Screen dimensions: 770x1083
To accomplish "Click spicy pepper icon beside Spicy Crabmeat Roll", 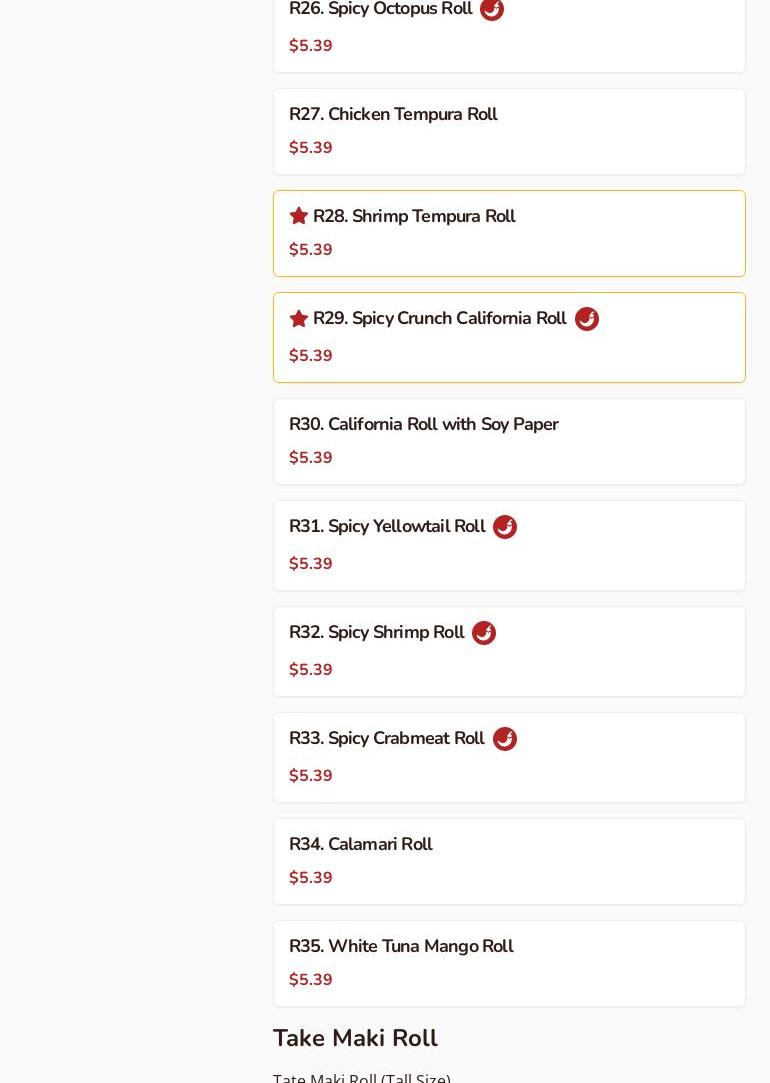I will [x=505, y=739].
